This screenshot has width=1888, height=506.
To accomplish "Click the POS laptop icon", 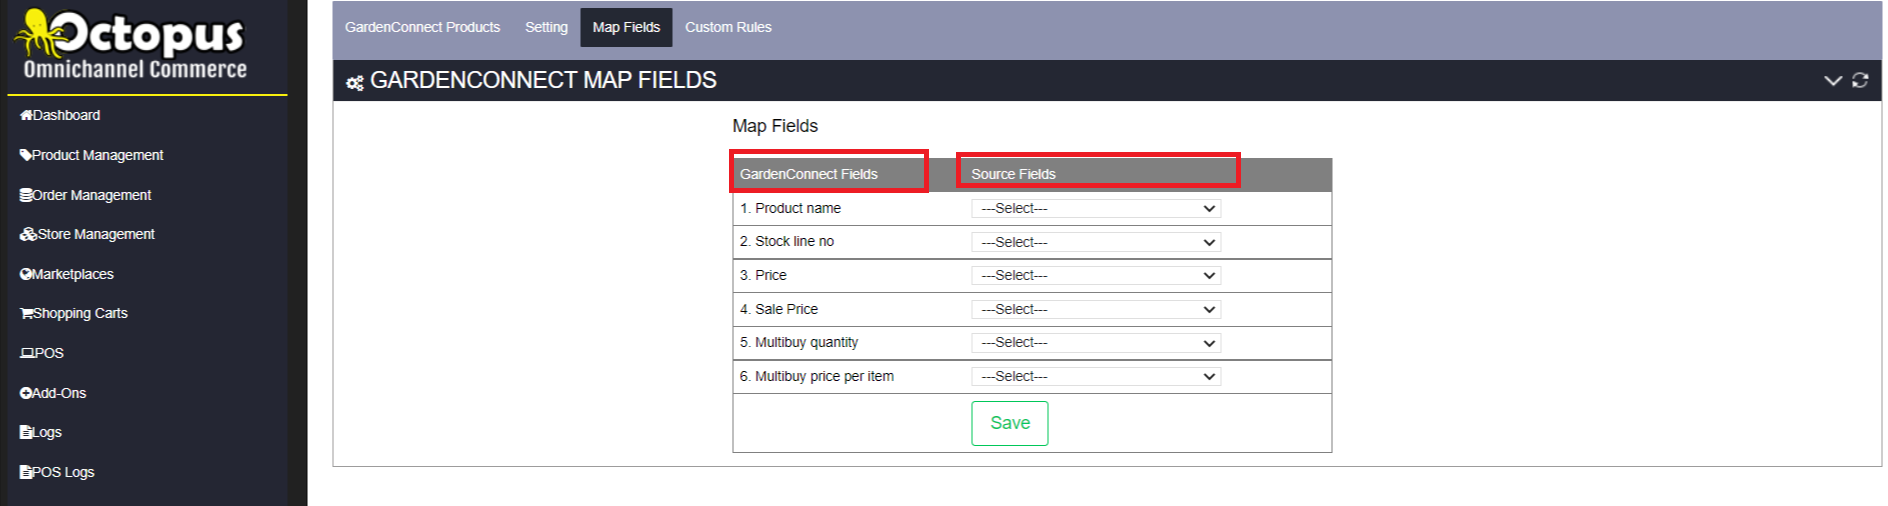I will click(27, 353).
